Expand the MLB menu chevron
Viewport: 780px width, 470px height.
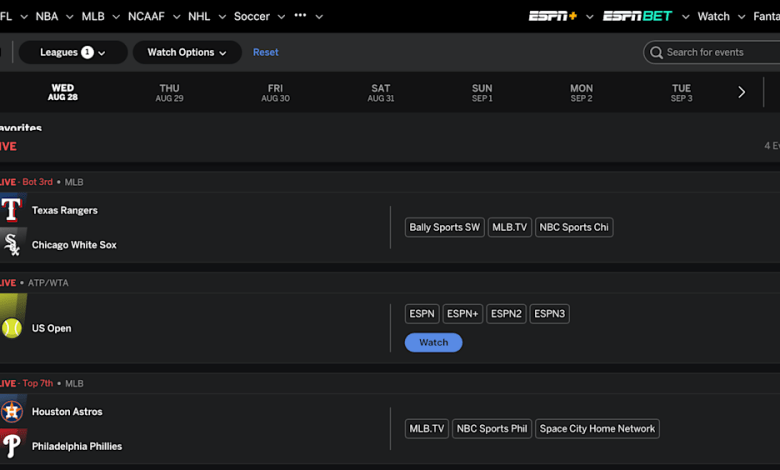(116, 17)
